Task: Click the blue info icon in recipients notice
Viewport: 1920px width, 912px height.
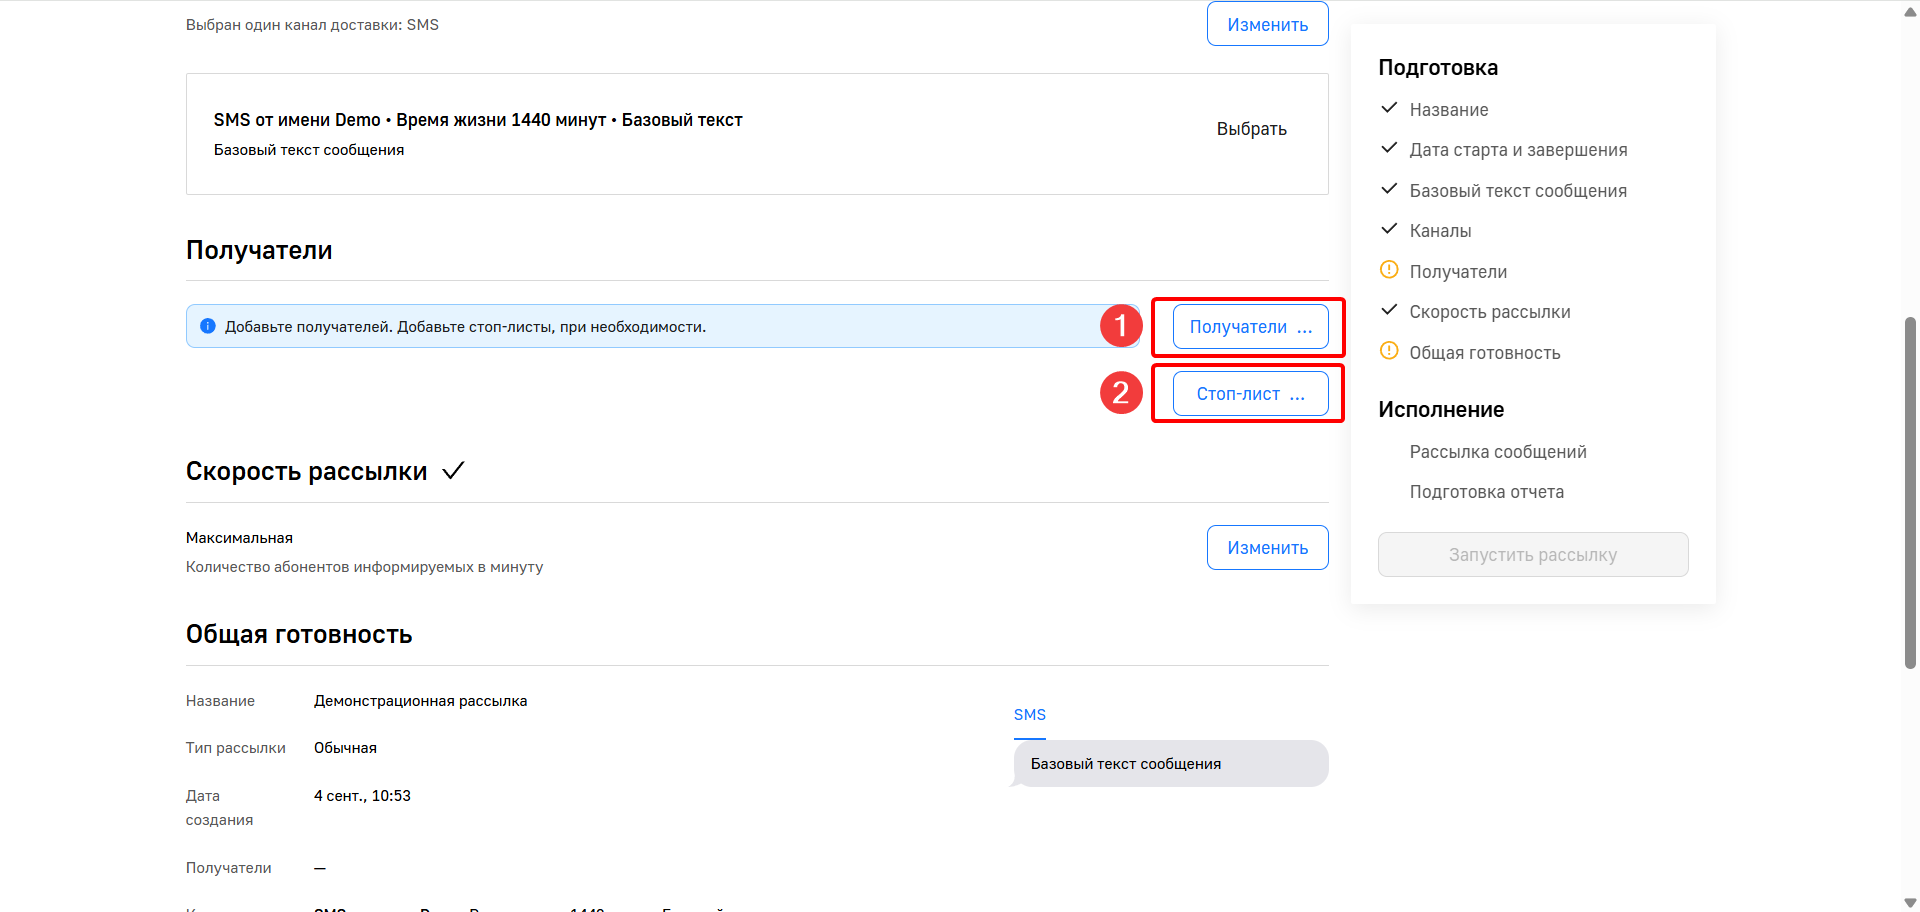Action: 208,326
